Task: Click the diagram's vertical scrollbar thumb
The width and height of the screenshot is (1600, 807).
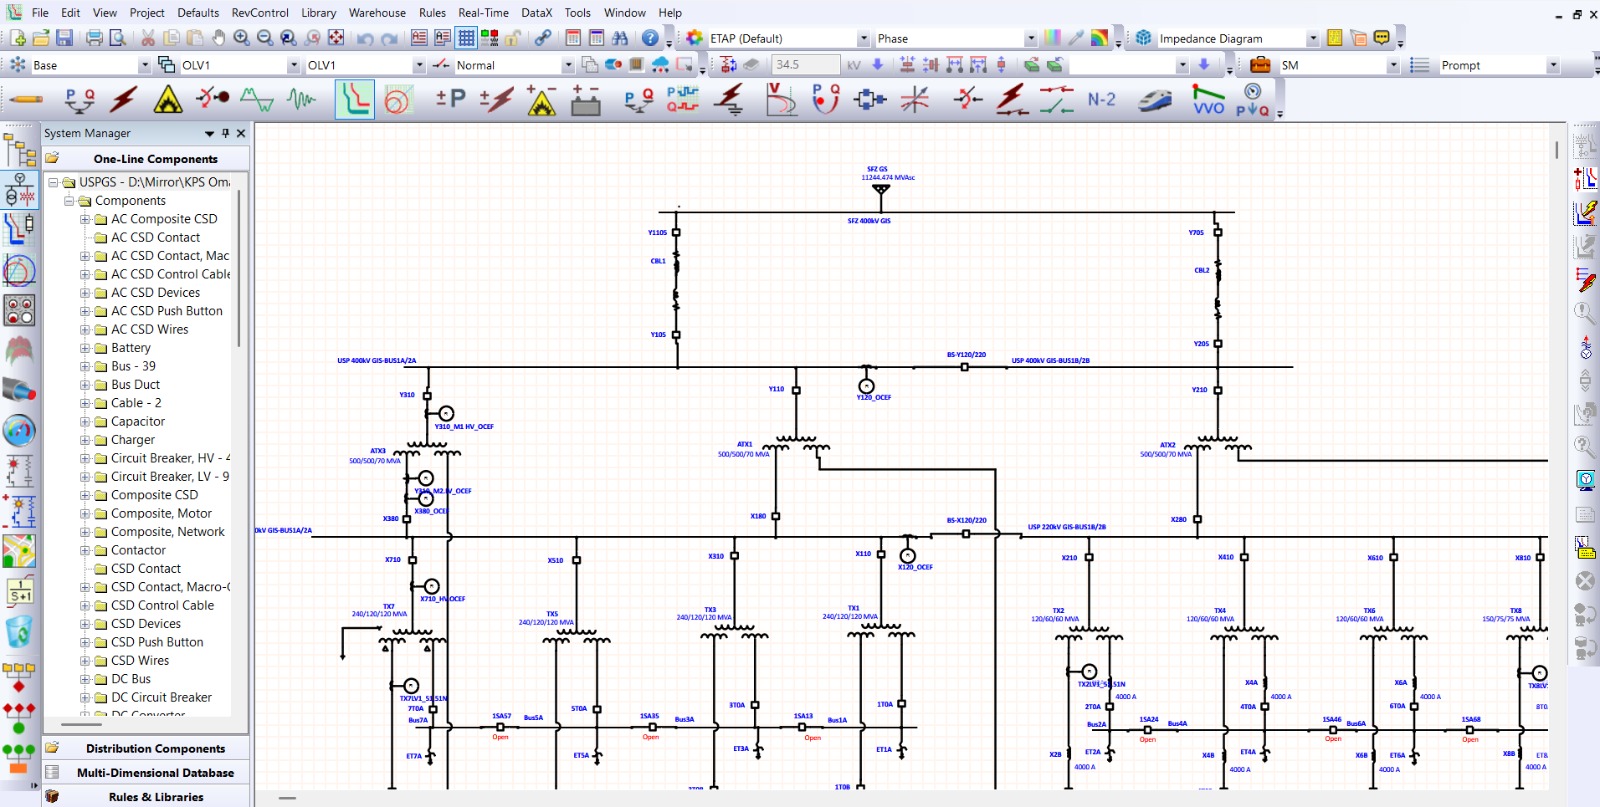Action: pos(1557,150)
